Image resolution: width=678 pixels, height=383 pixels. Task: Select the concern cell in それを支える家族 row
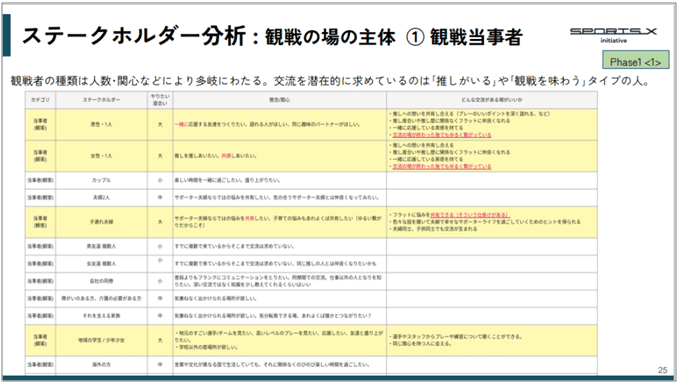[280, 316]
